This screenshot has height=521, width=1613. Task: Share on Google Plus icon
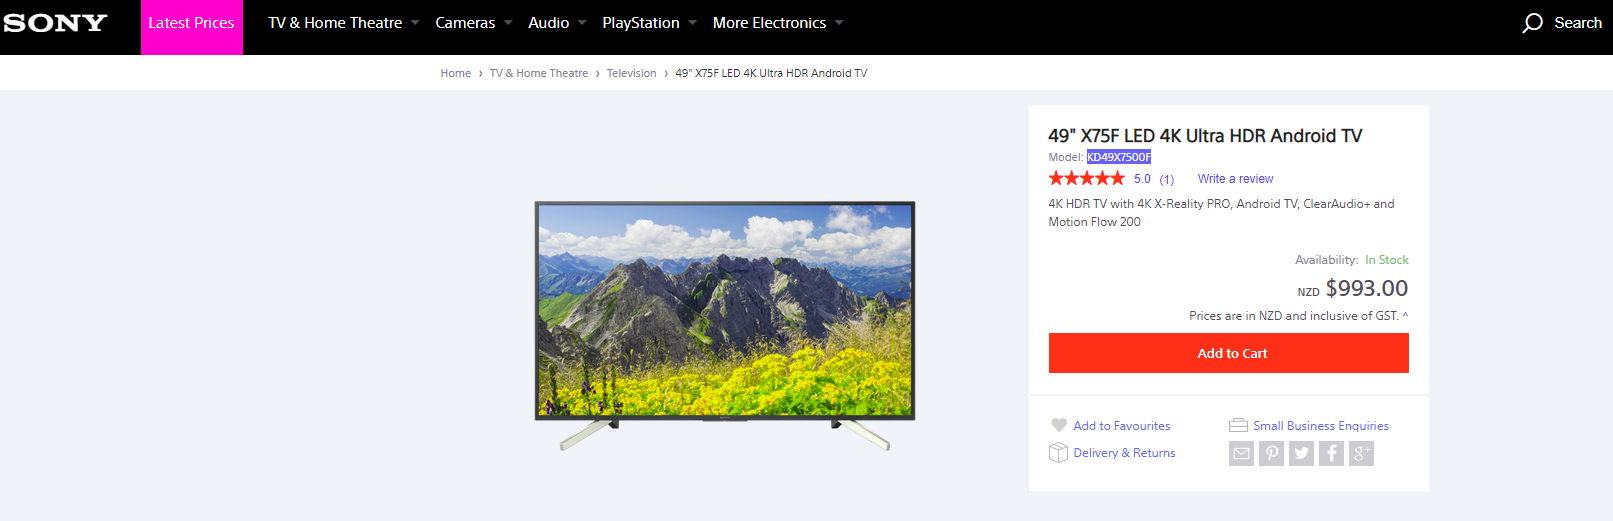pyautogui.click(x=1361, y=454)
